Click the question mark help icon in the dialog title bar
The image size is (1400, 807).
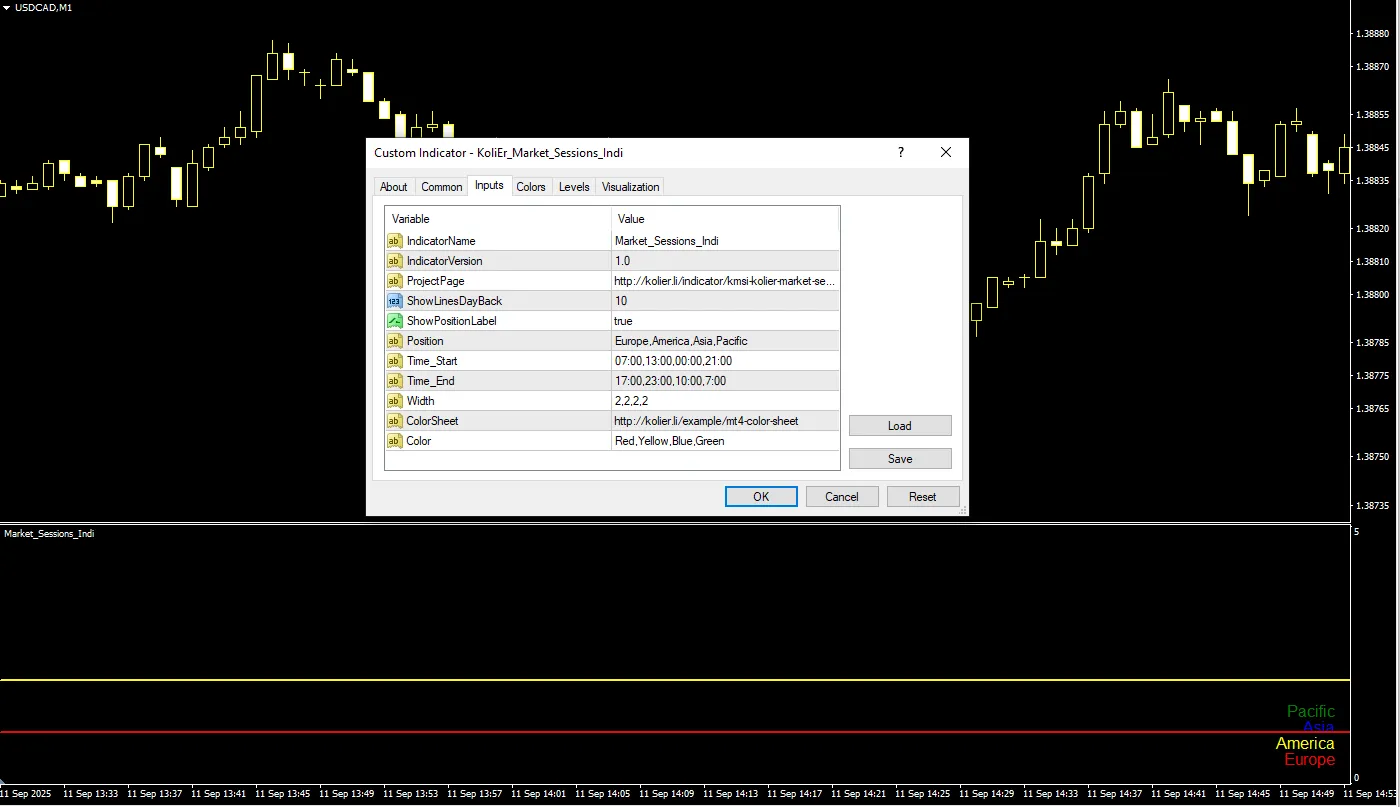click(x=900, y=153)
